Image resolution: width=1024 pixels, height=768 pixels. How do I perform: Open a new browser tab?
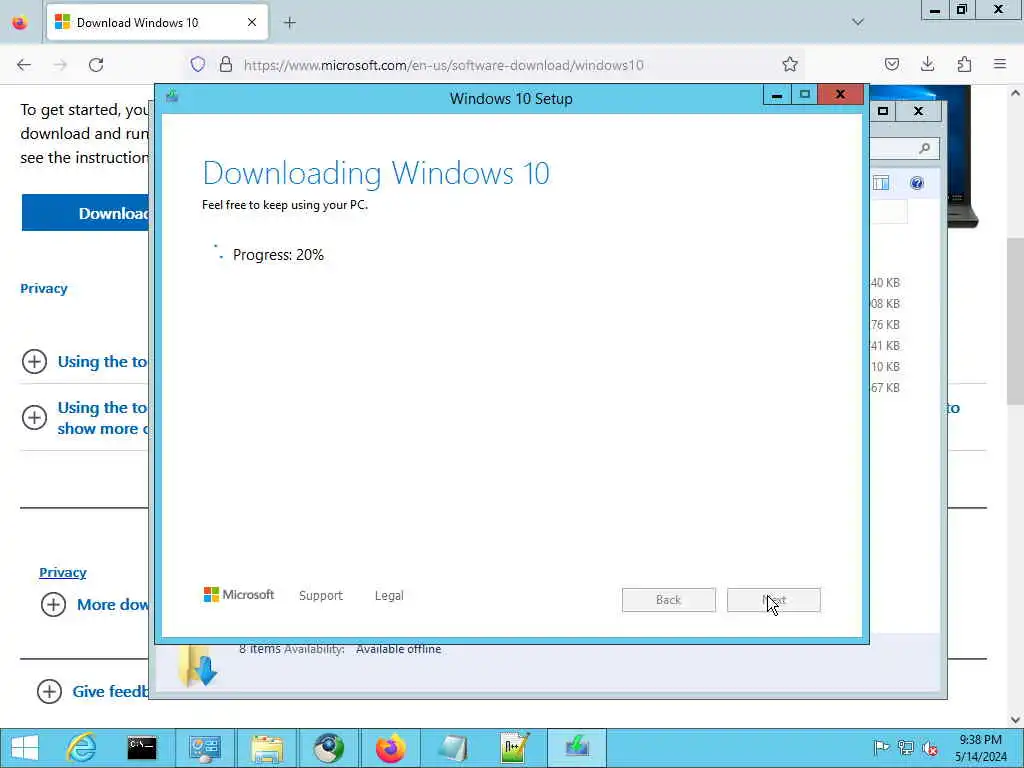[290, 23]
